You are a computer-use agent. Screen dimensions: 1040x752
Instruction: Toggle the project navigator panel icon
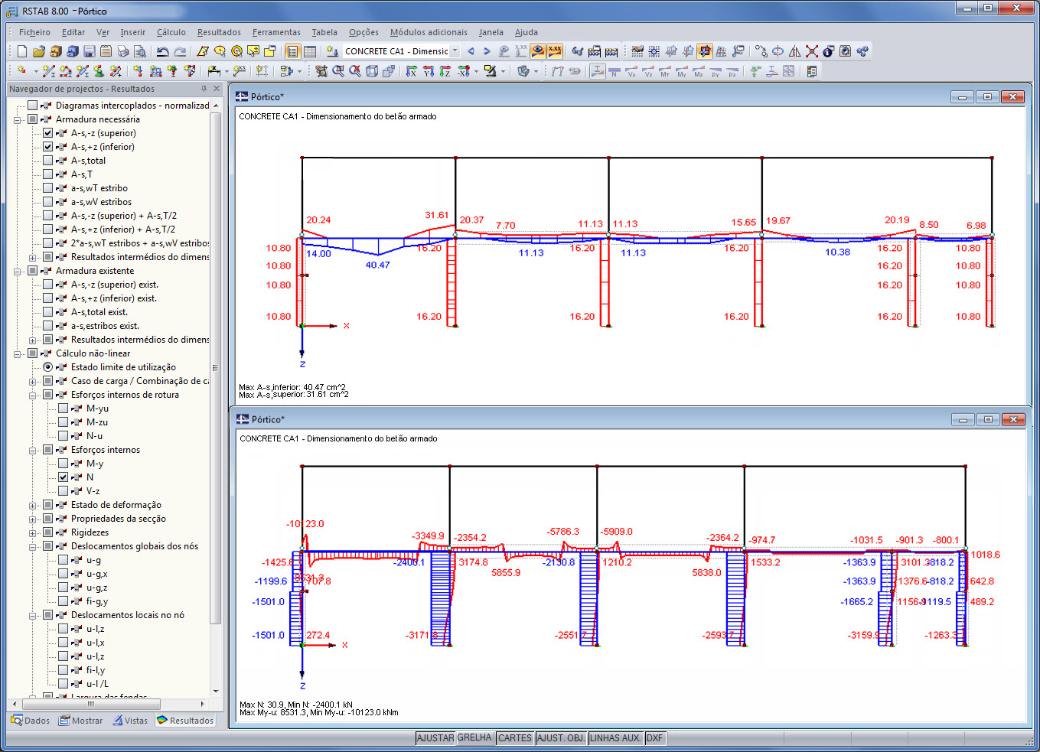pos(292,51)
